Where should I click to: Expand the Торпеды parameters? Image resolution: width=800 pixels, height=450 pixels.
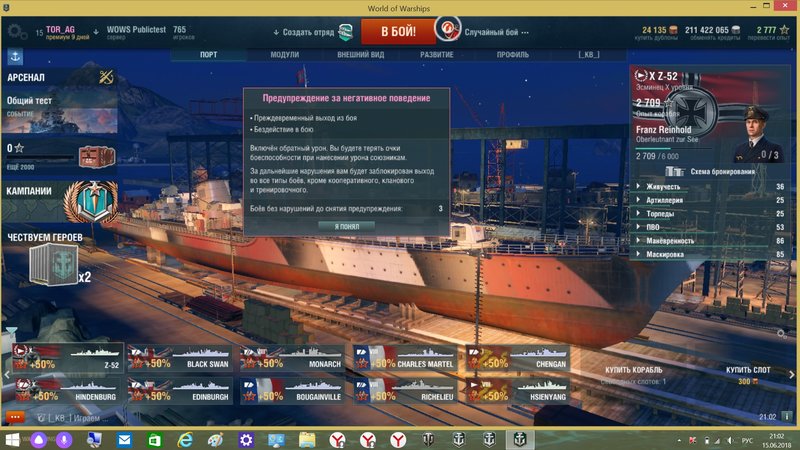tap(710, 214)
